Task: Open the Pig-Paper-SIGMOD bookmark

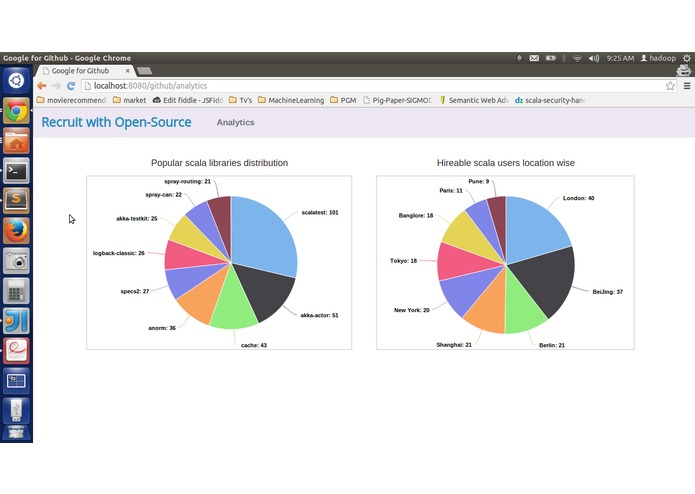Action: tap(397, 100)
